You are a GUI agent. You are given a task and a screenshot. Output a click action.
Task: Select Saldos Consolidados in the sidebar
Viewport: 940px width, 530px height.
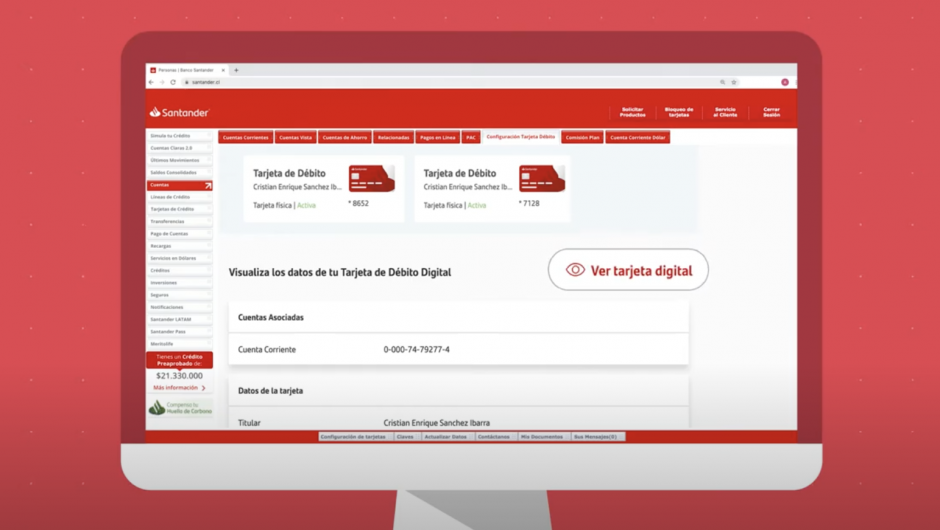(x=179, y=173)
